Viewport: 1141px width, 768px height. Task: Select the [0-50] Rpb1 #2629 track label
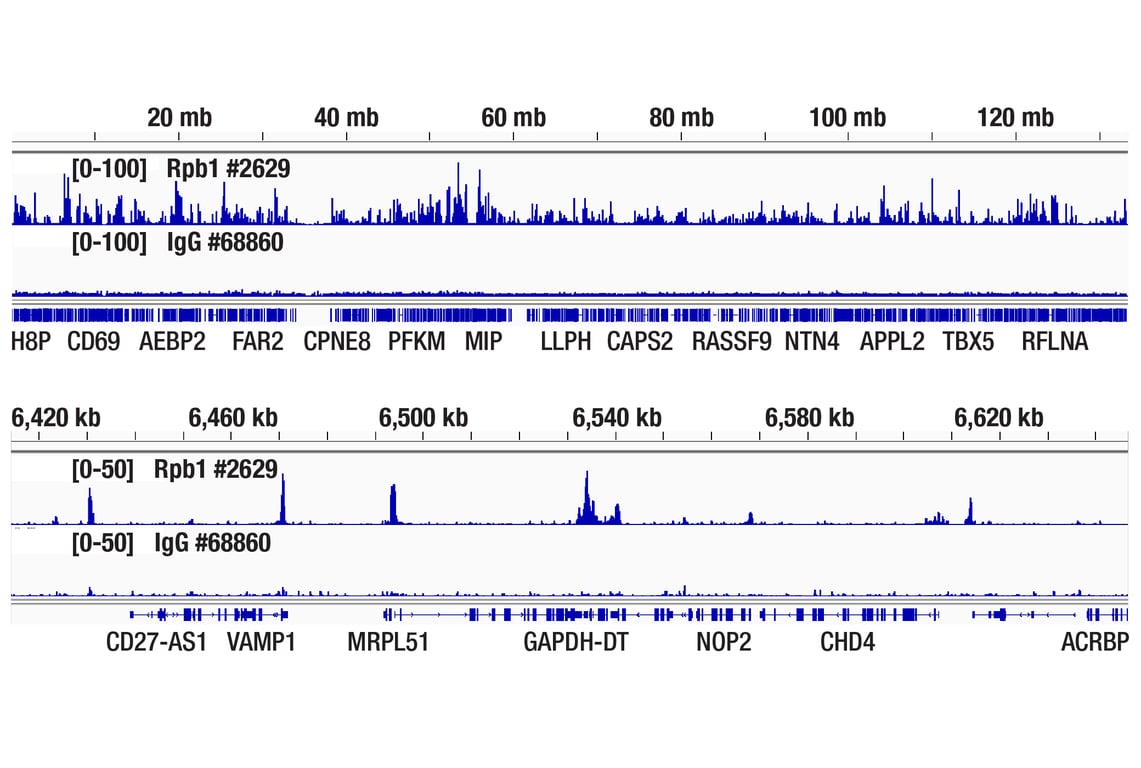[x=174, y=469]
